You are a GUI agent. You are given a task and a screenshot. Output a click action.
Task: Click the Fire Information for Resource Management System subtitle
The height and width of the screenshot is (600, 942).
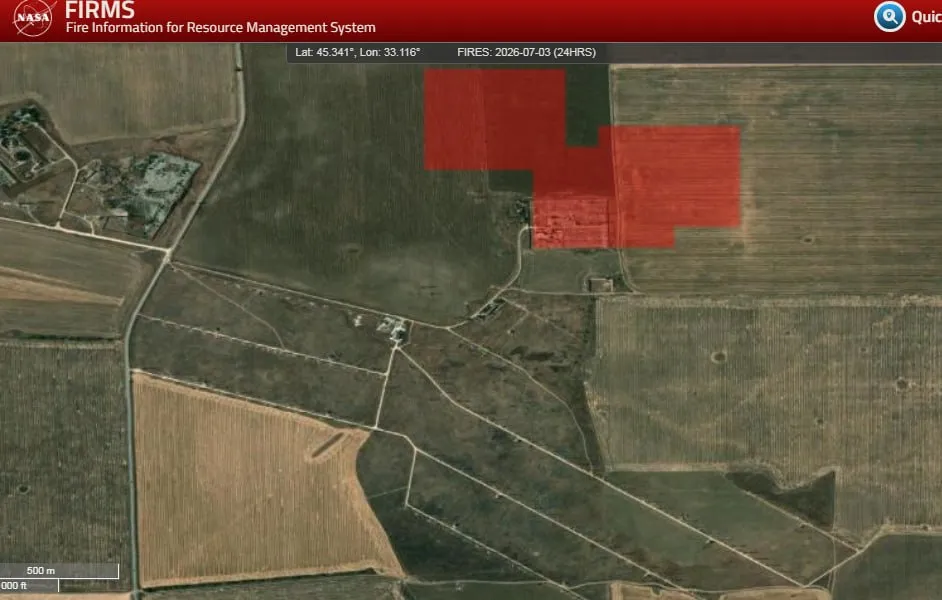[x=220, y=28]
